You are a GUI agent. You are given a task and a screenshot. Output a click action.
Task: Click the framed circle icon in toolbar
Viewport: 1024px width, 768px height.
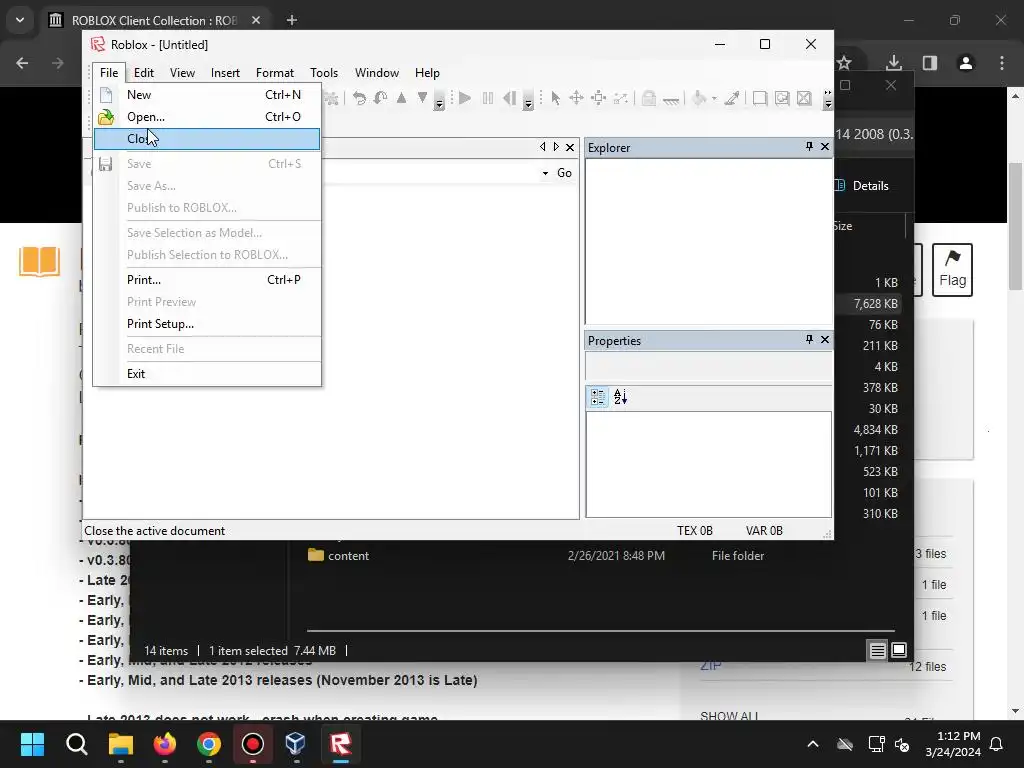coord(782,99)
